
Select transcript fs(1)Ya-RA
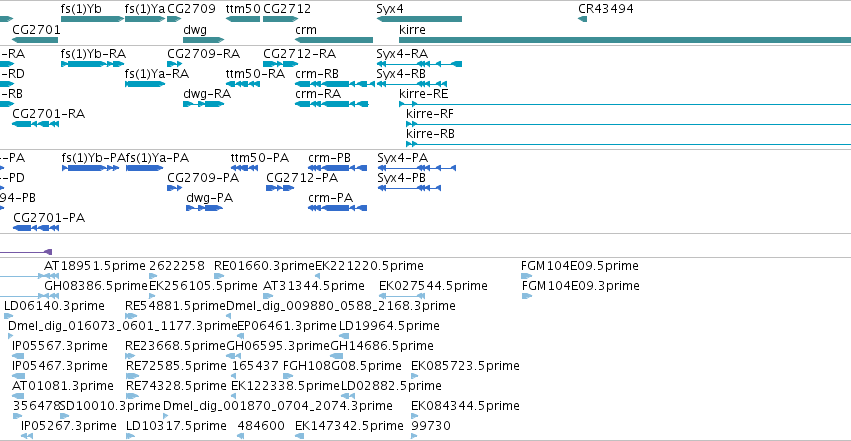point(145,84)
